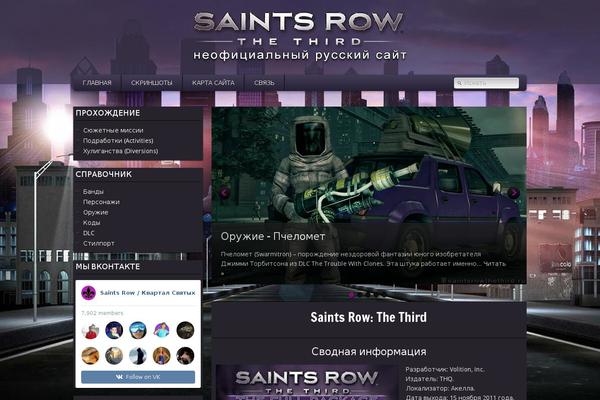Open first VK member avatar in bottom row
Screen dimensions: 600x400
point(90,356)
